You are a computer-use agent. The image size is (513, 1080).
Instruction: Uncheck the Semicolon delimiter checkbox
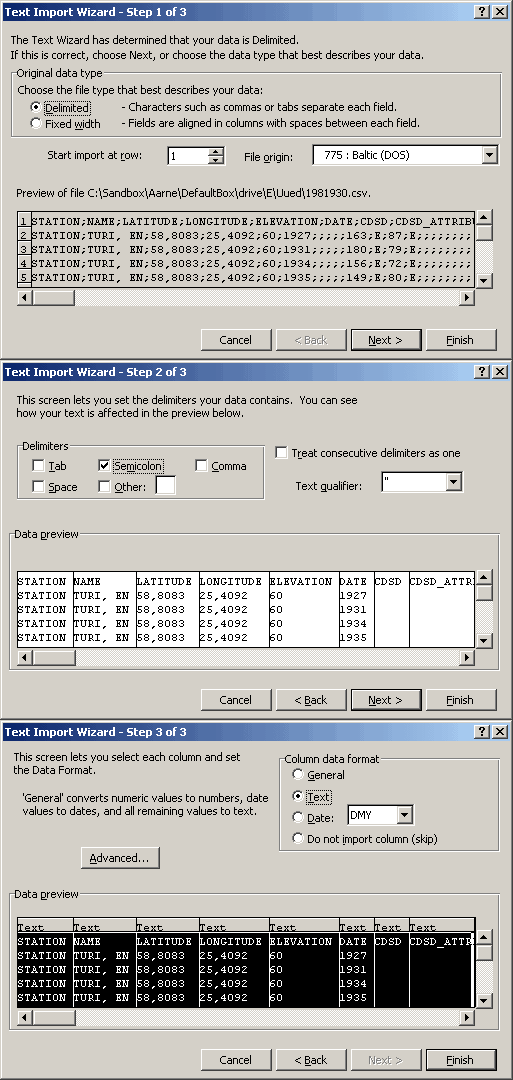(104, 466)
